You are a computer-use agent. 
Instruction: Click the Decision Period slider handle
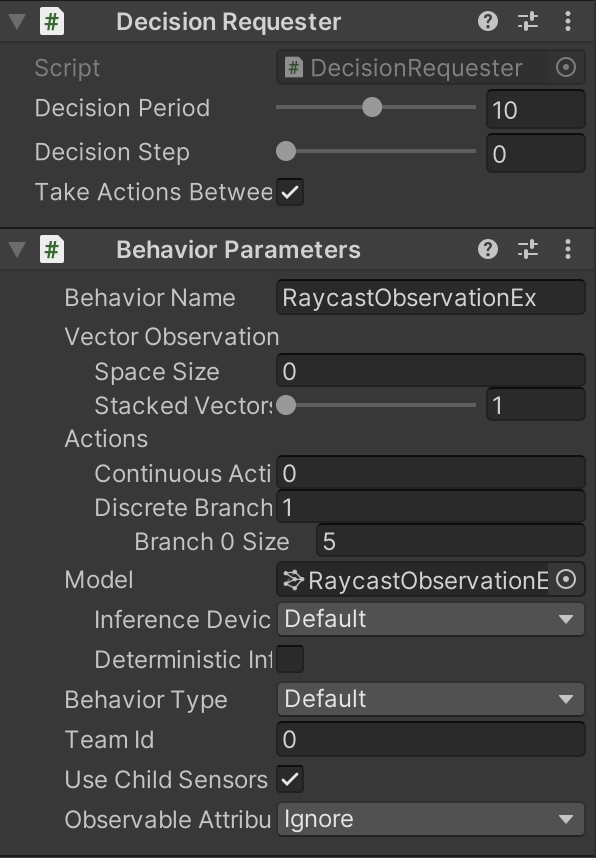[372, 107]
